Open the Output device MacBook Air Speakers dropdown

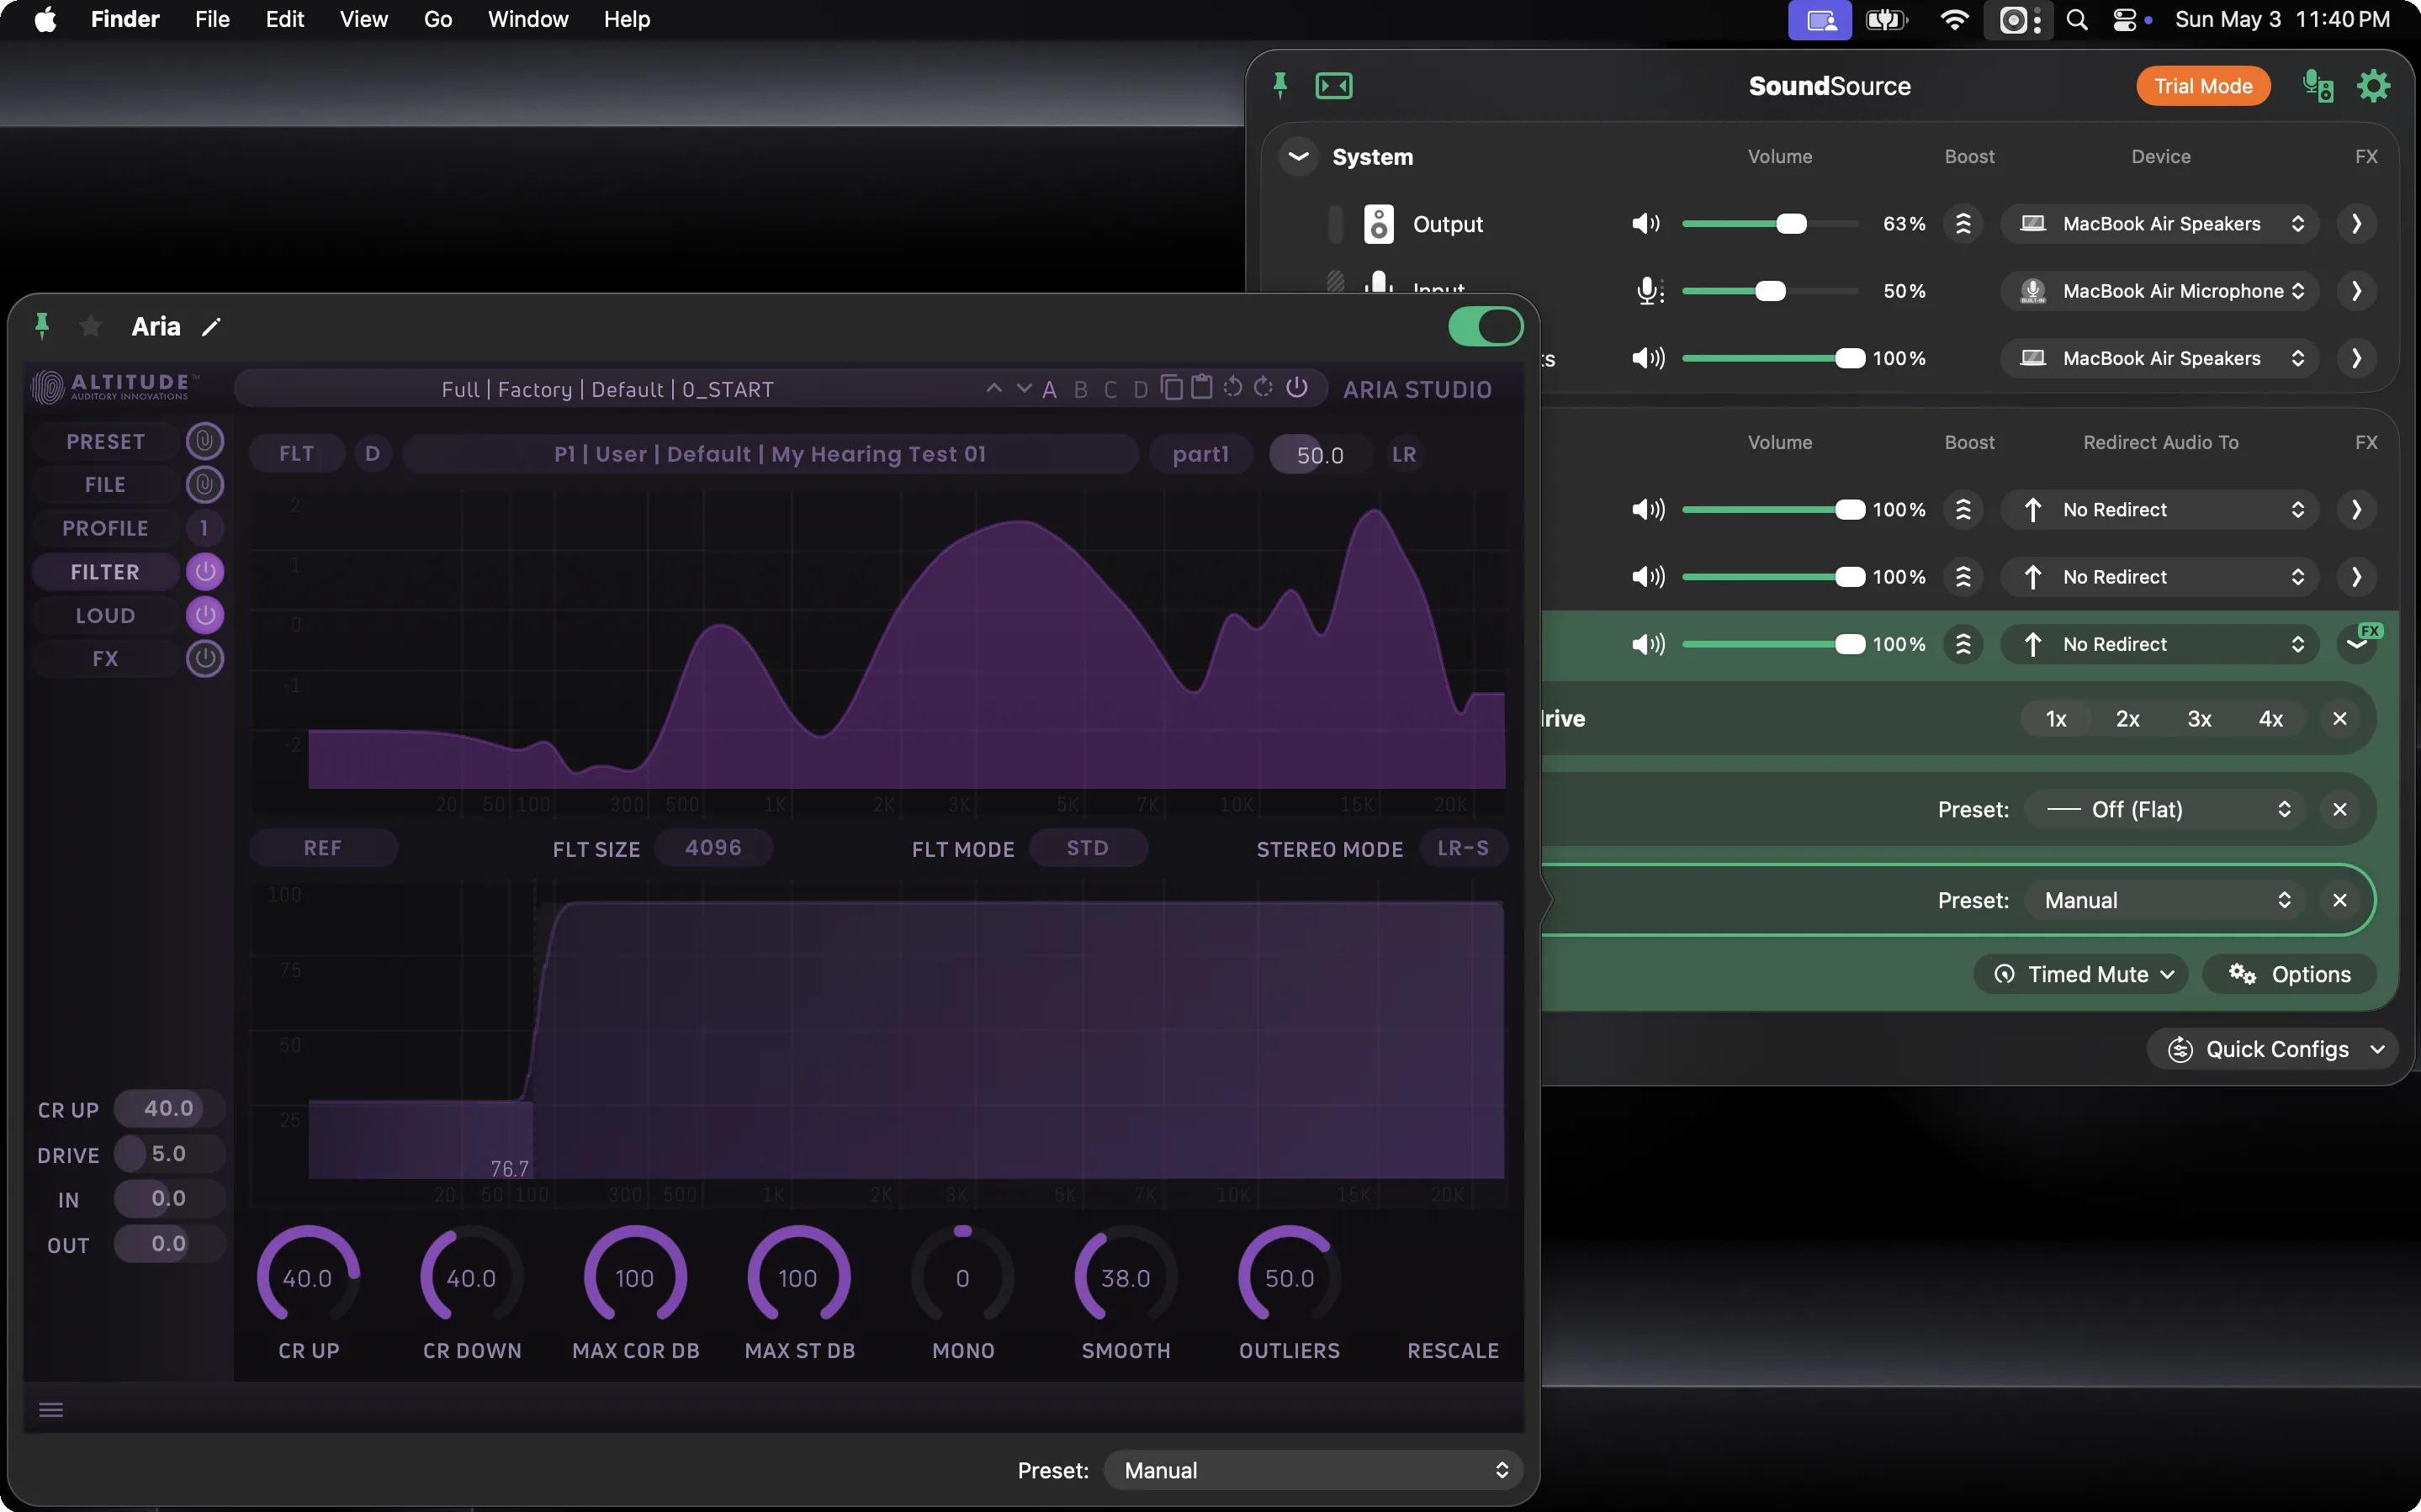click(2160, 224)
